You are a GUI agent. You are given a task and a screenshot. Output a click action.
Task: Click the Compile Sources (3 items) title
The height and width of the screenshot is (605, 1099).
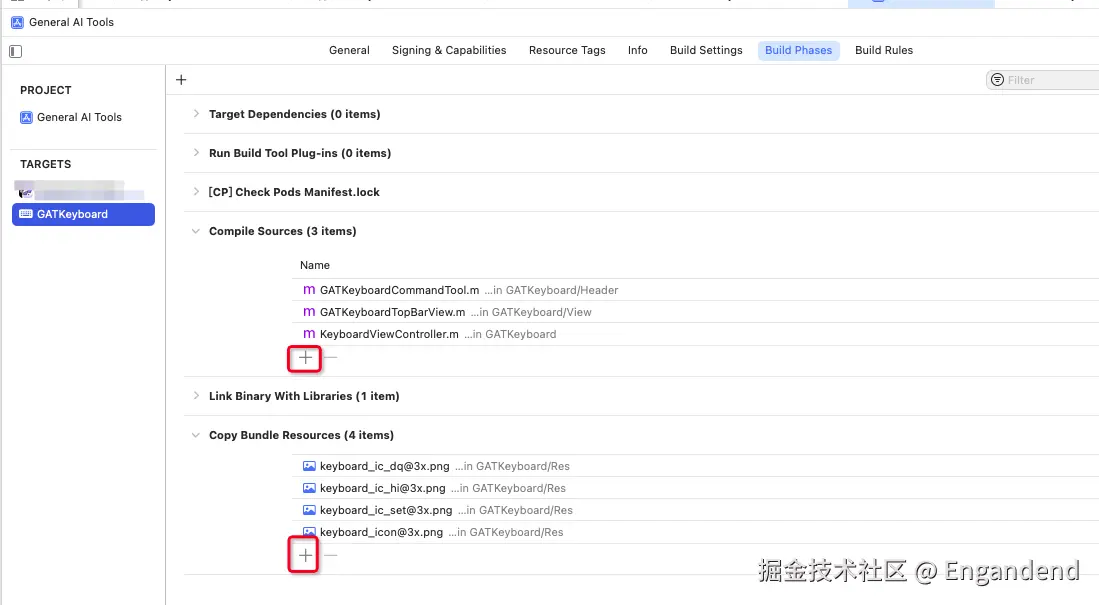pos(282,231)
